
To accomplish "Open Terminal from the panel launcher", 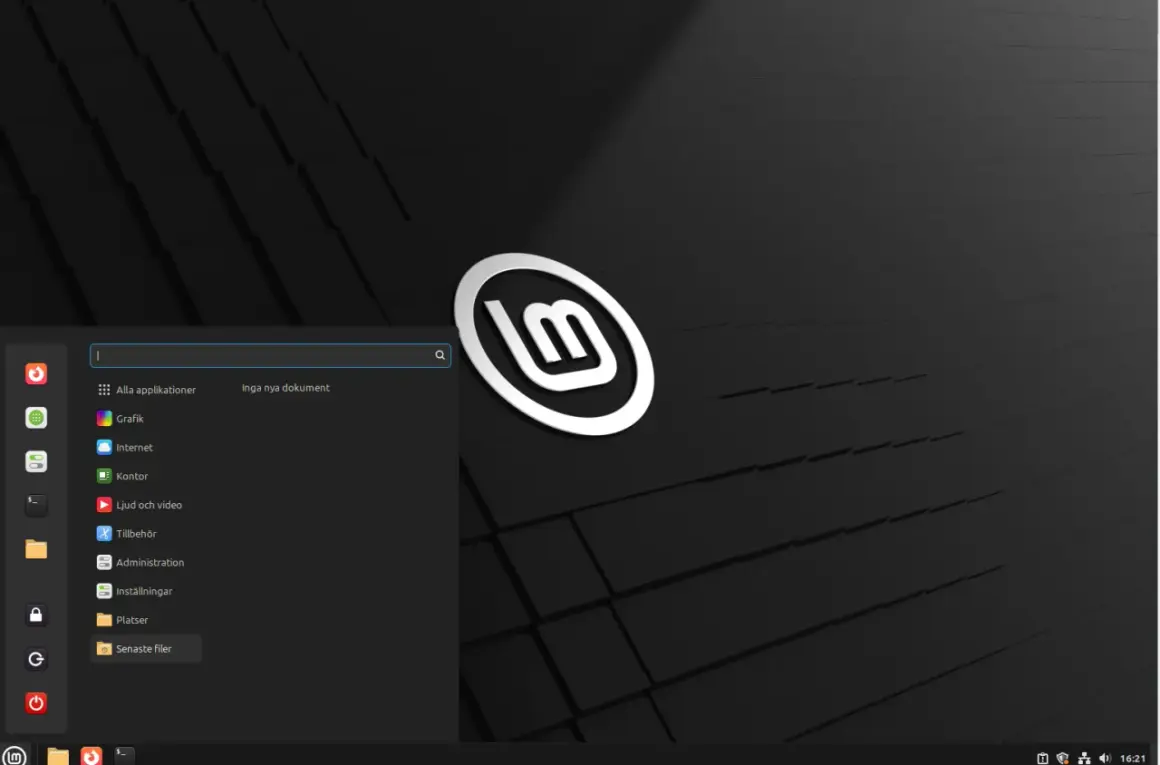I will 124,755.
